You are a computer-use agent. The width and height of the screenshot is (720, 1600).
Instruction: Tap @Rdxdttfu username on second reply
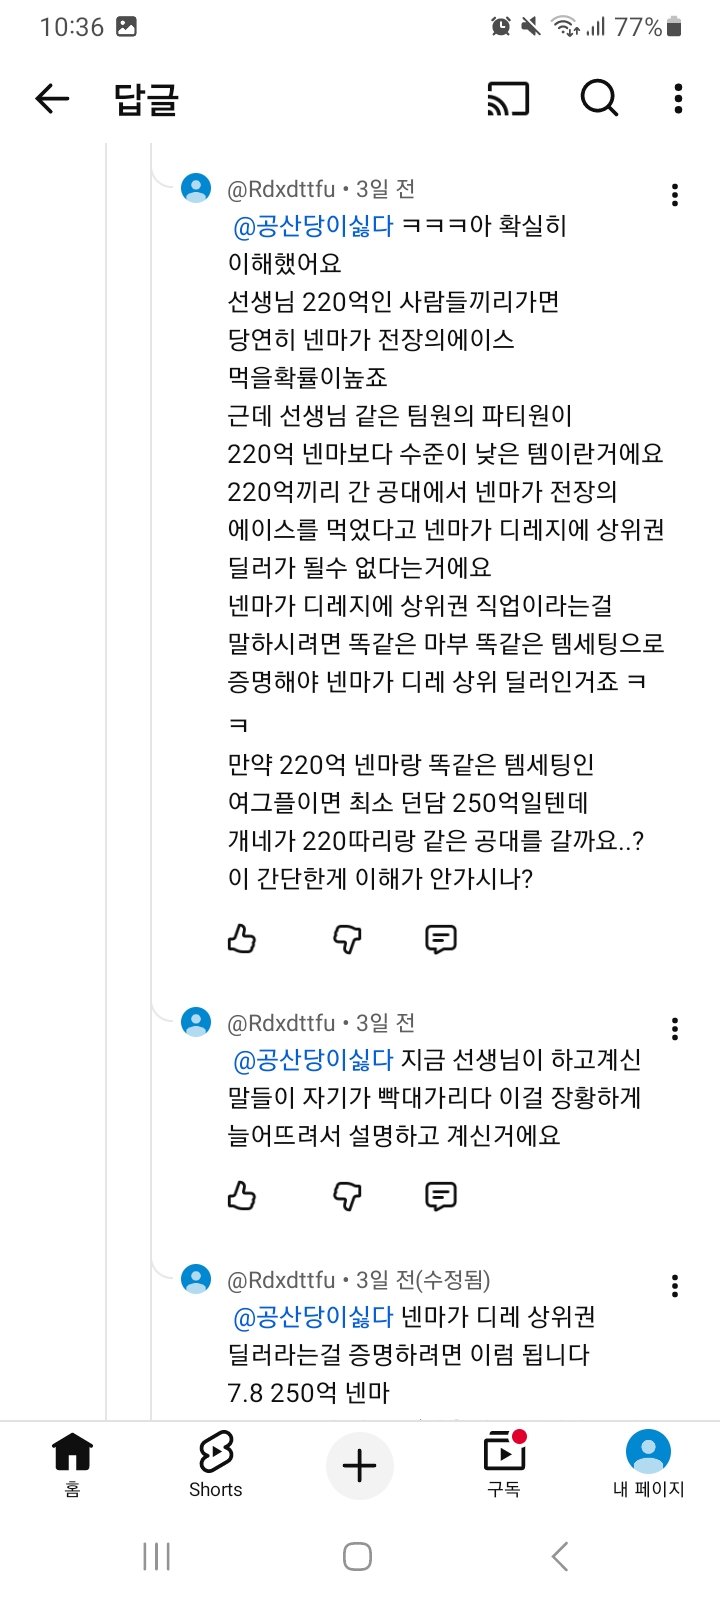(x=281, y=1023)
